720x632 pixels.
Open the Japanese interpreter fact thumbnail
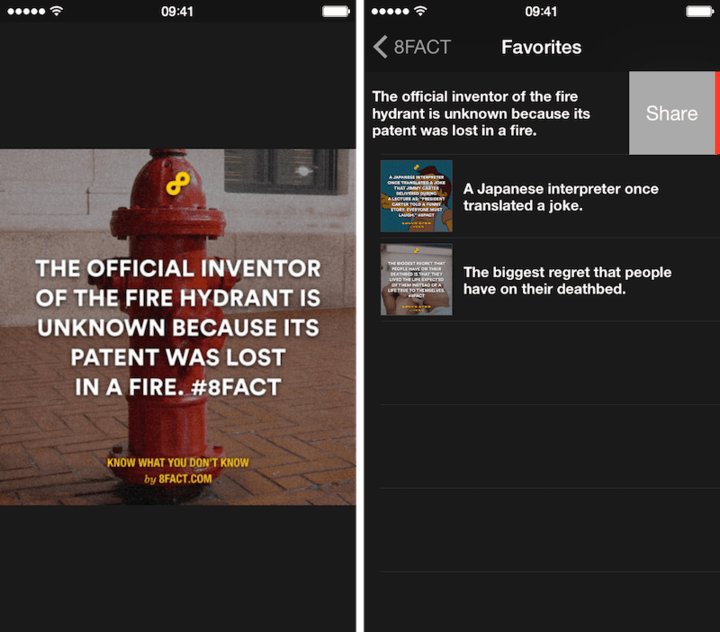(x=416, y=196)
